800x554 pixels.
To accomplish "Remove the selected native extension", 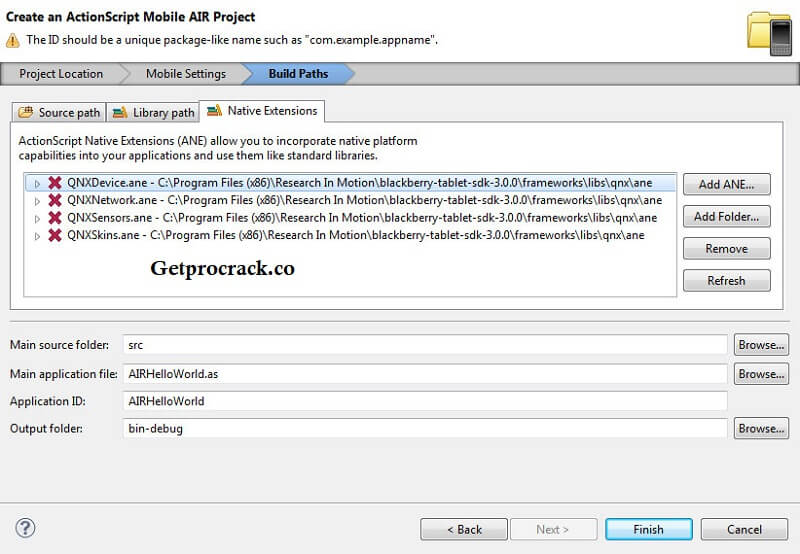I will pos(727,248).
